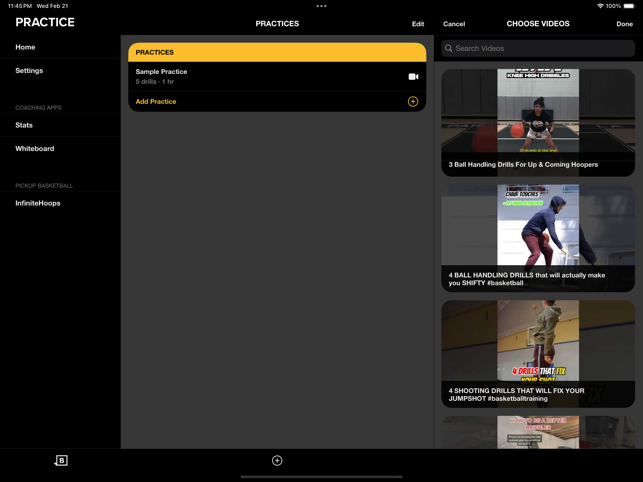Tap the video camera icon on Sample Practice
This screenshot has height=482, width=643.
pyautogui.click(x=413, y=77)
